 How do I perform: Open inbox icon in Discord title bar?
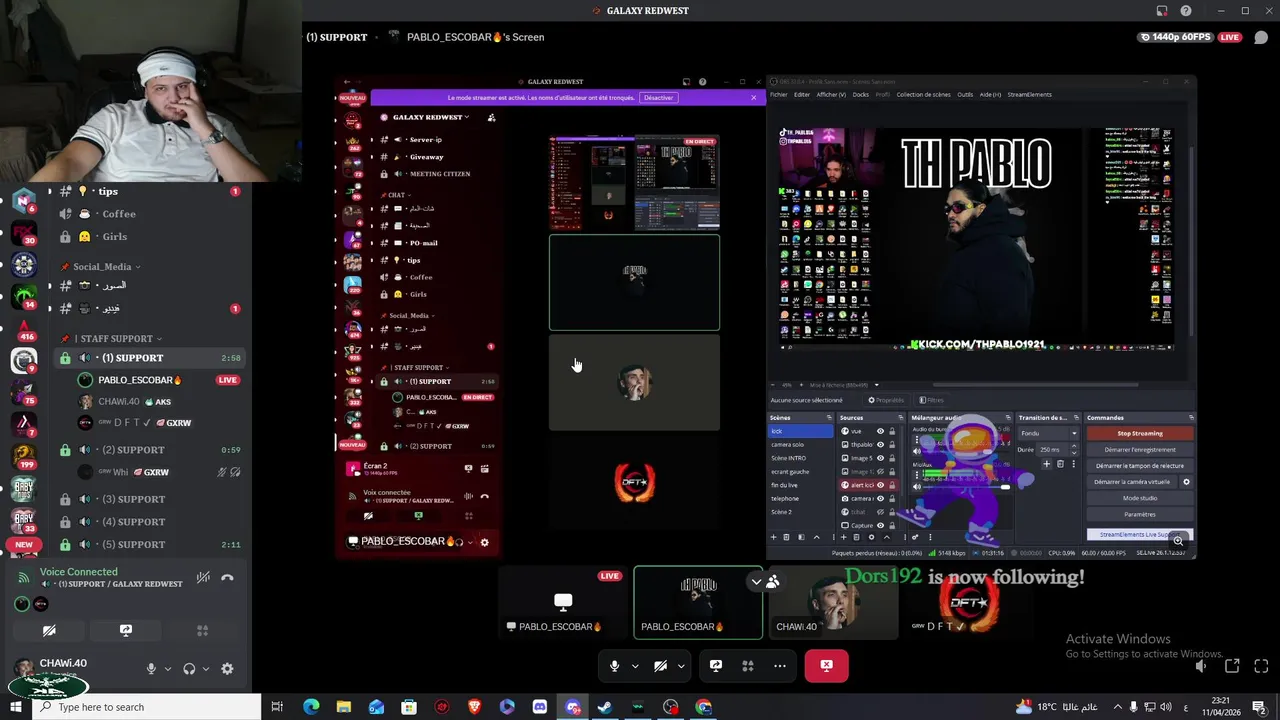1162,11
